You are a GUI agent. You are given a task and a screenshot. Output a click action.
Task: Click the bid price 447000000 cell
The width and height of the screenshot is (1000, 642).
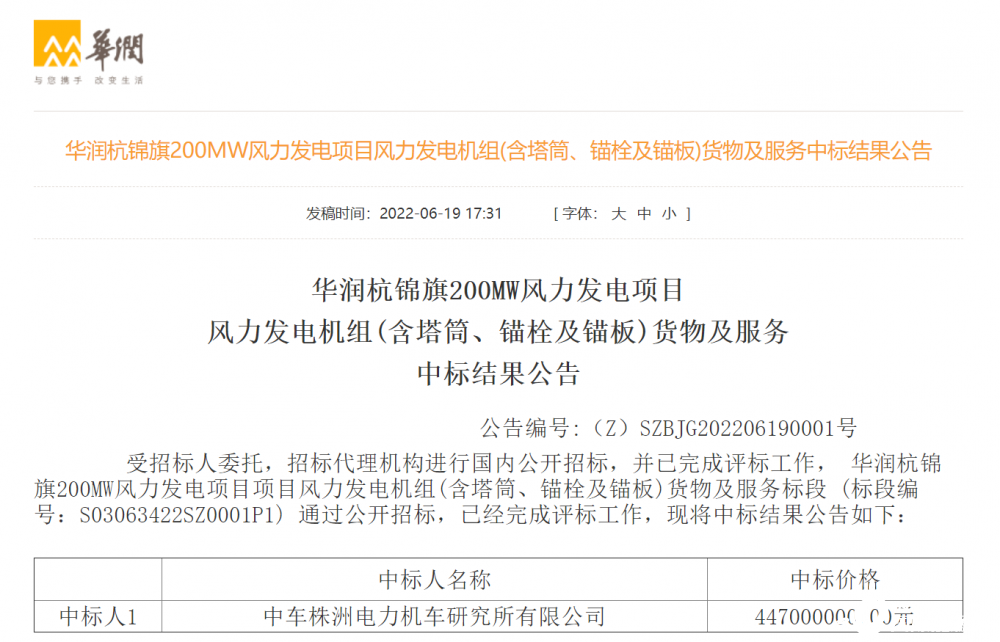[835, 616]
